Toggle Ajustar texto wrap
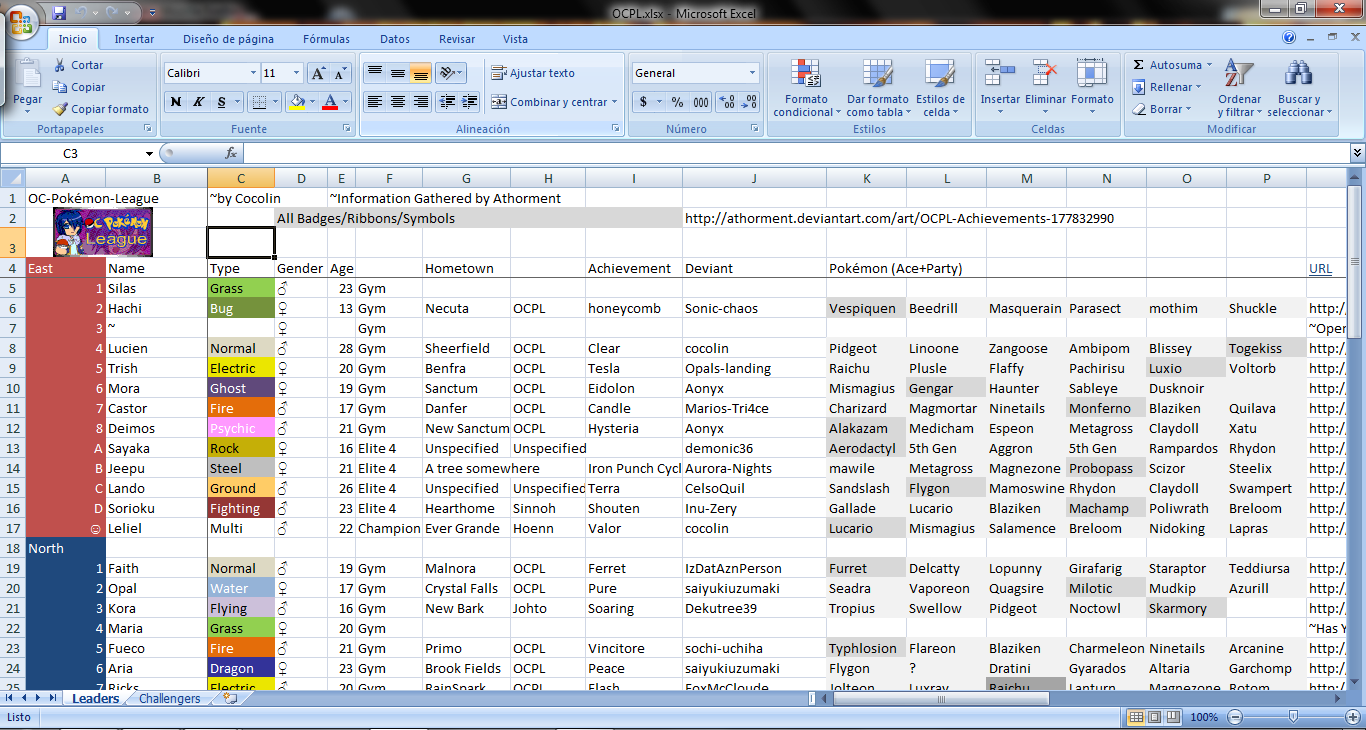Image resolution: width=1366 pixels, height=730 pixels. coord(533,73)
